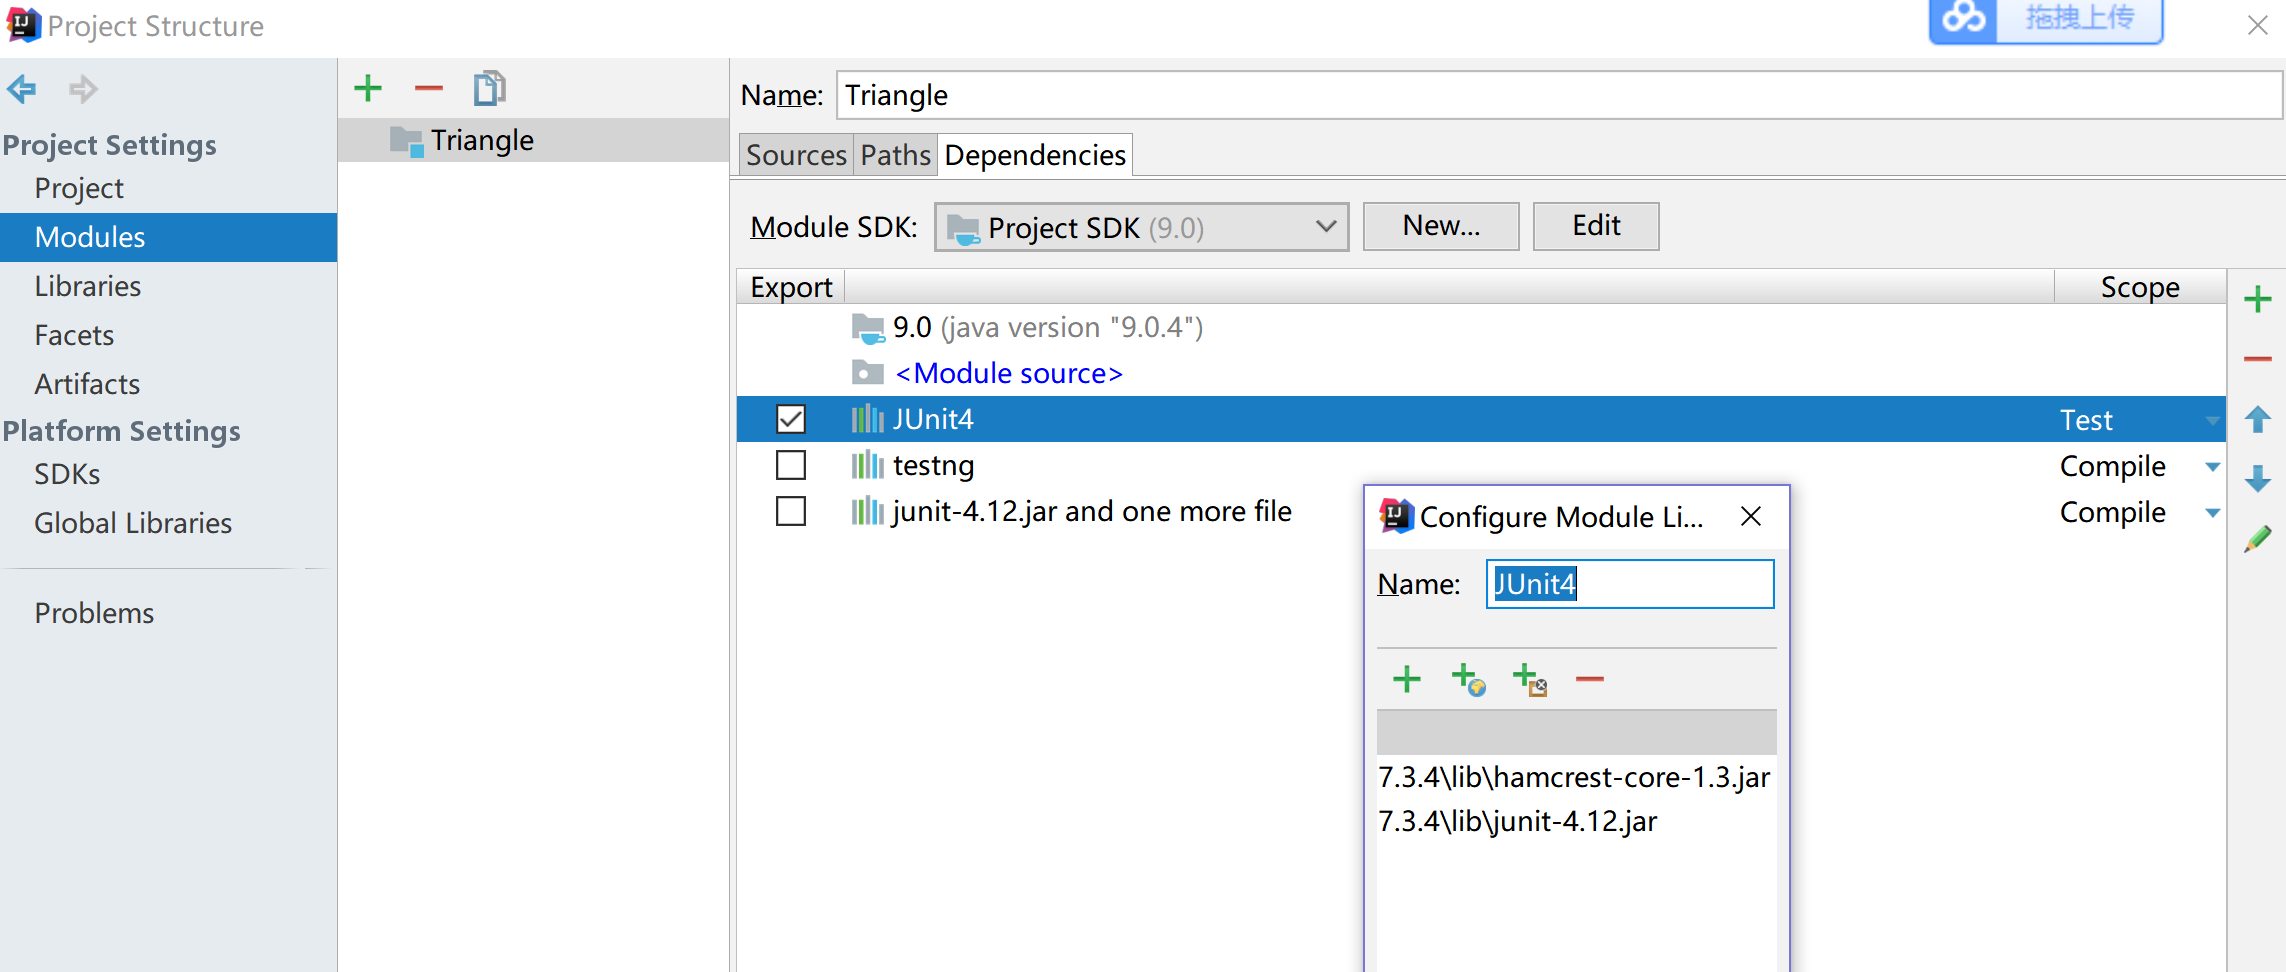Remove the selected module with red minus
2286x972 pixels.
(428, 88)
